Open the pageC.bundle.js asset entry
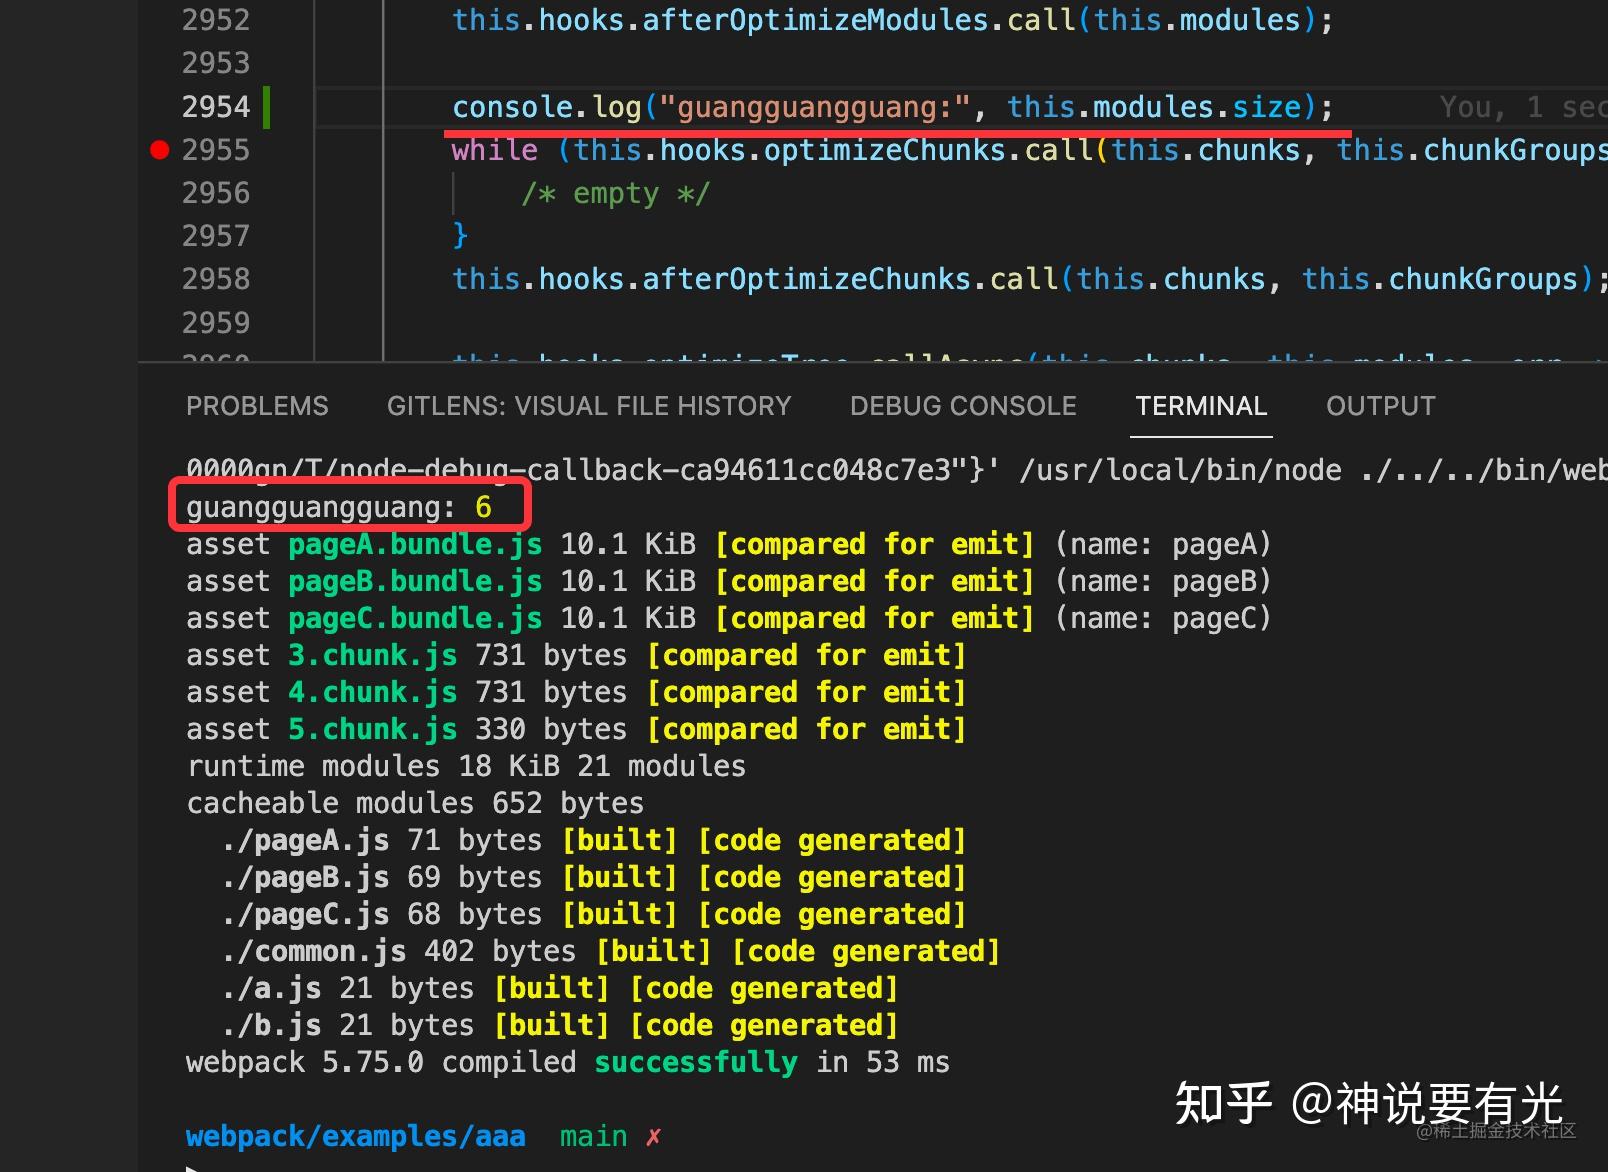Screen dimensions: 1608x1172 pos(414,617)
